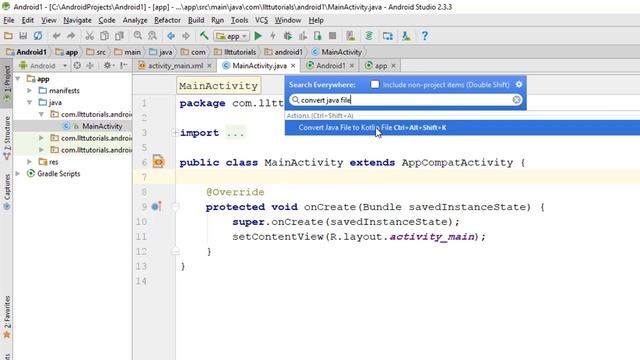Click the Redo arrow icon
This screenshot has width=640, height=360.
click(x=71, y=36)
